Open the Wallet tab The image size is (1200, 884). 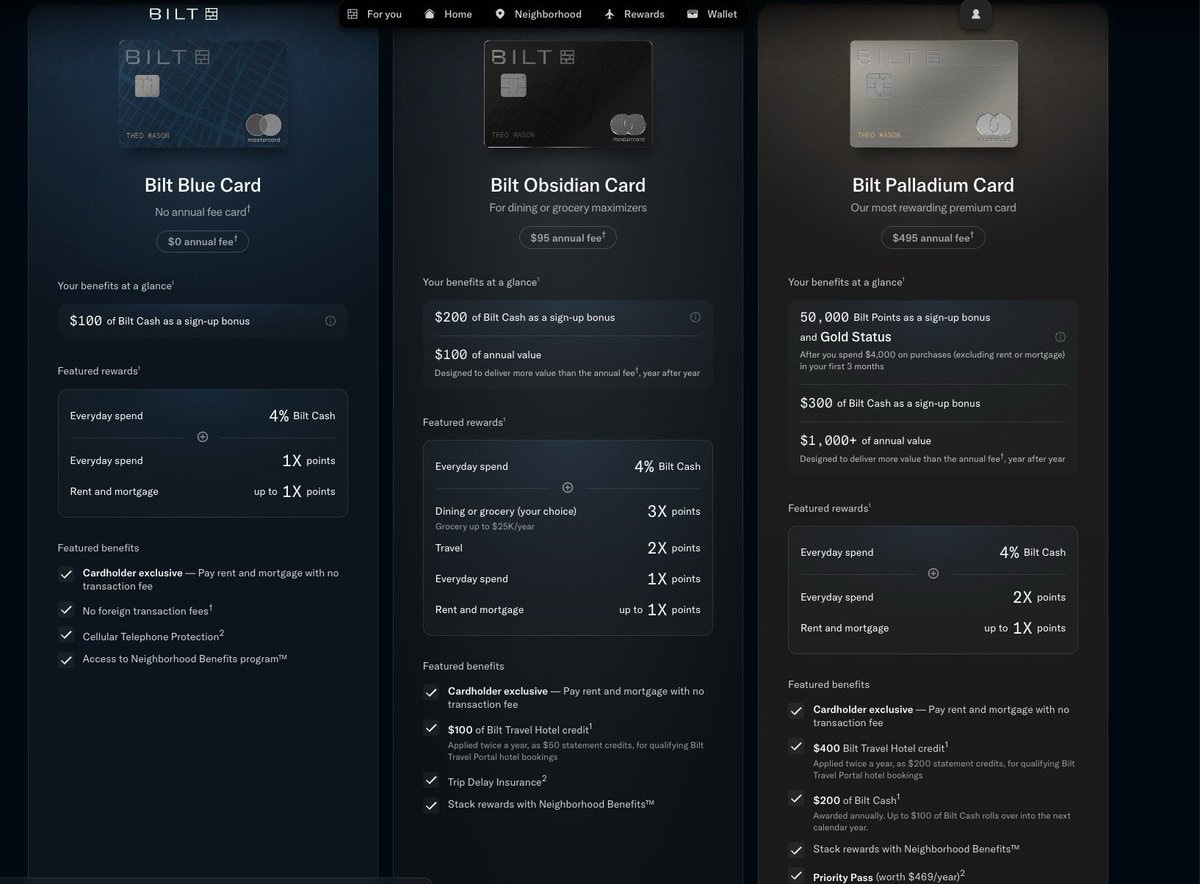click(712, 14)
